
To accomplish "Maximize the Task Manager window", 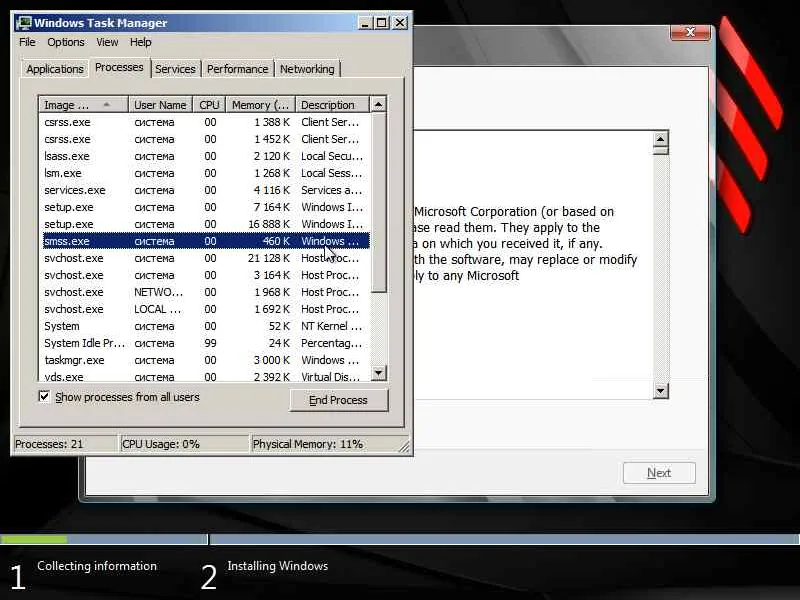I will pyautogui.click(x=382, y=23).
